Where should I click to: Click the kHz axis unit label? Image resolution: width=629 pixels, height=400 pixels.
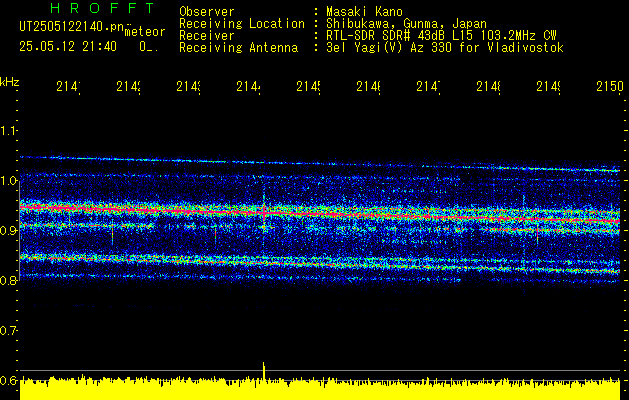[9, 82]
